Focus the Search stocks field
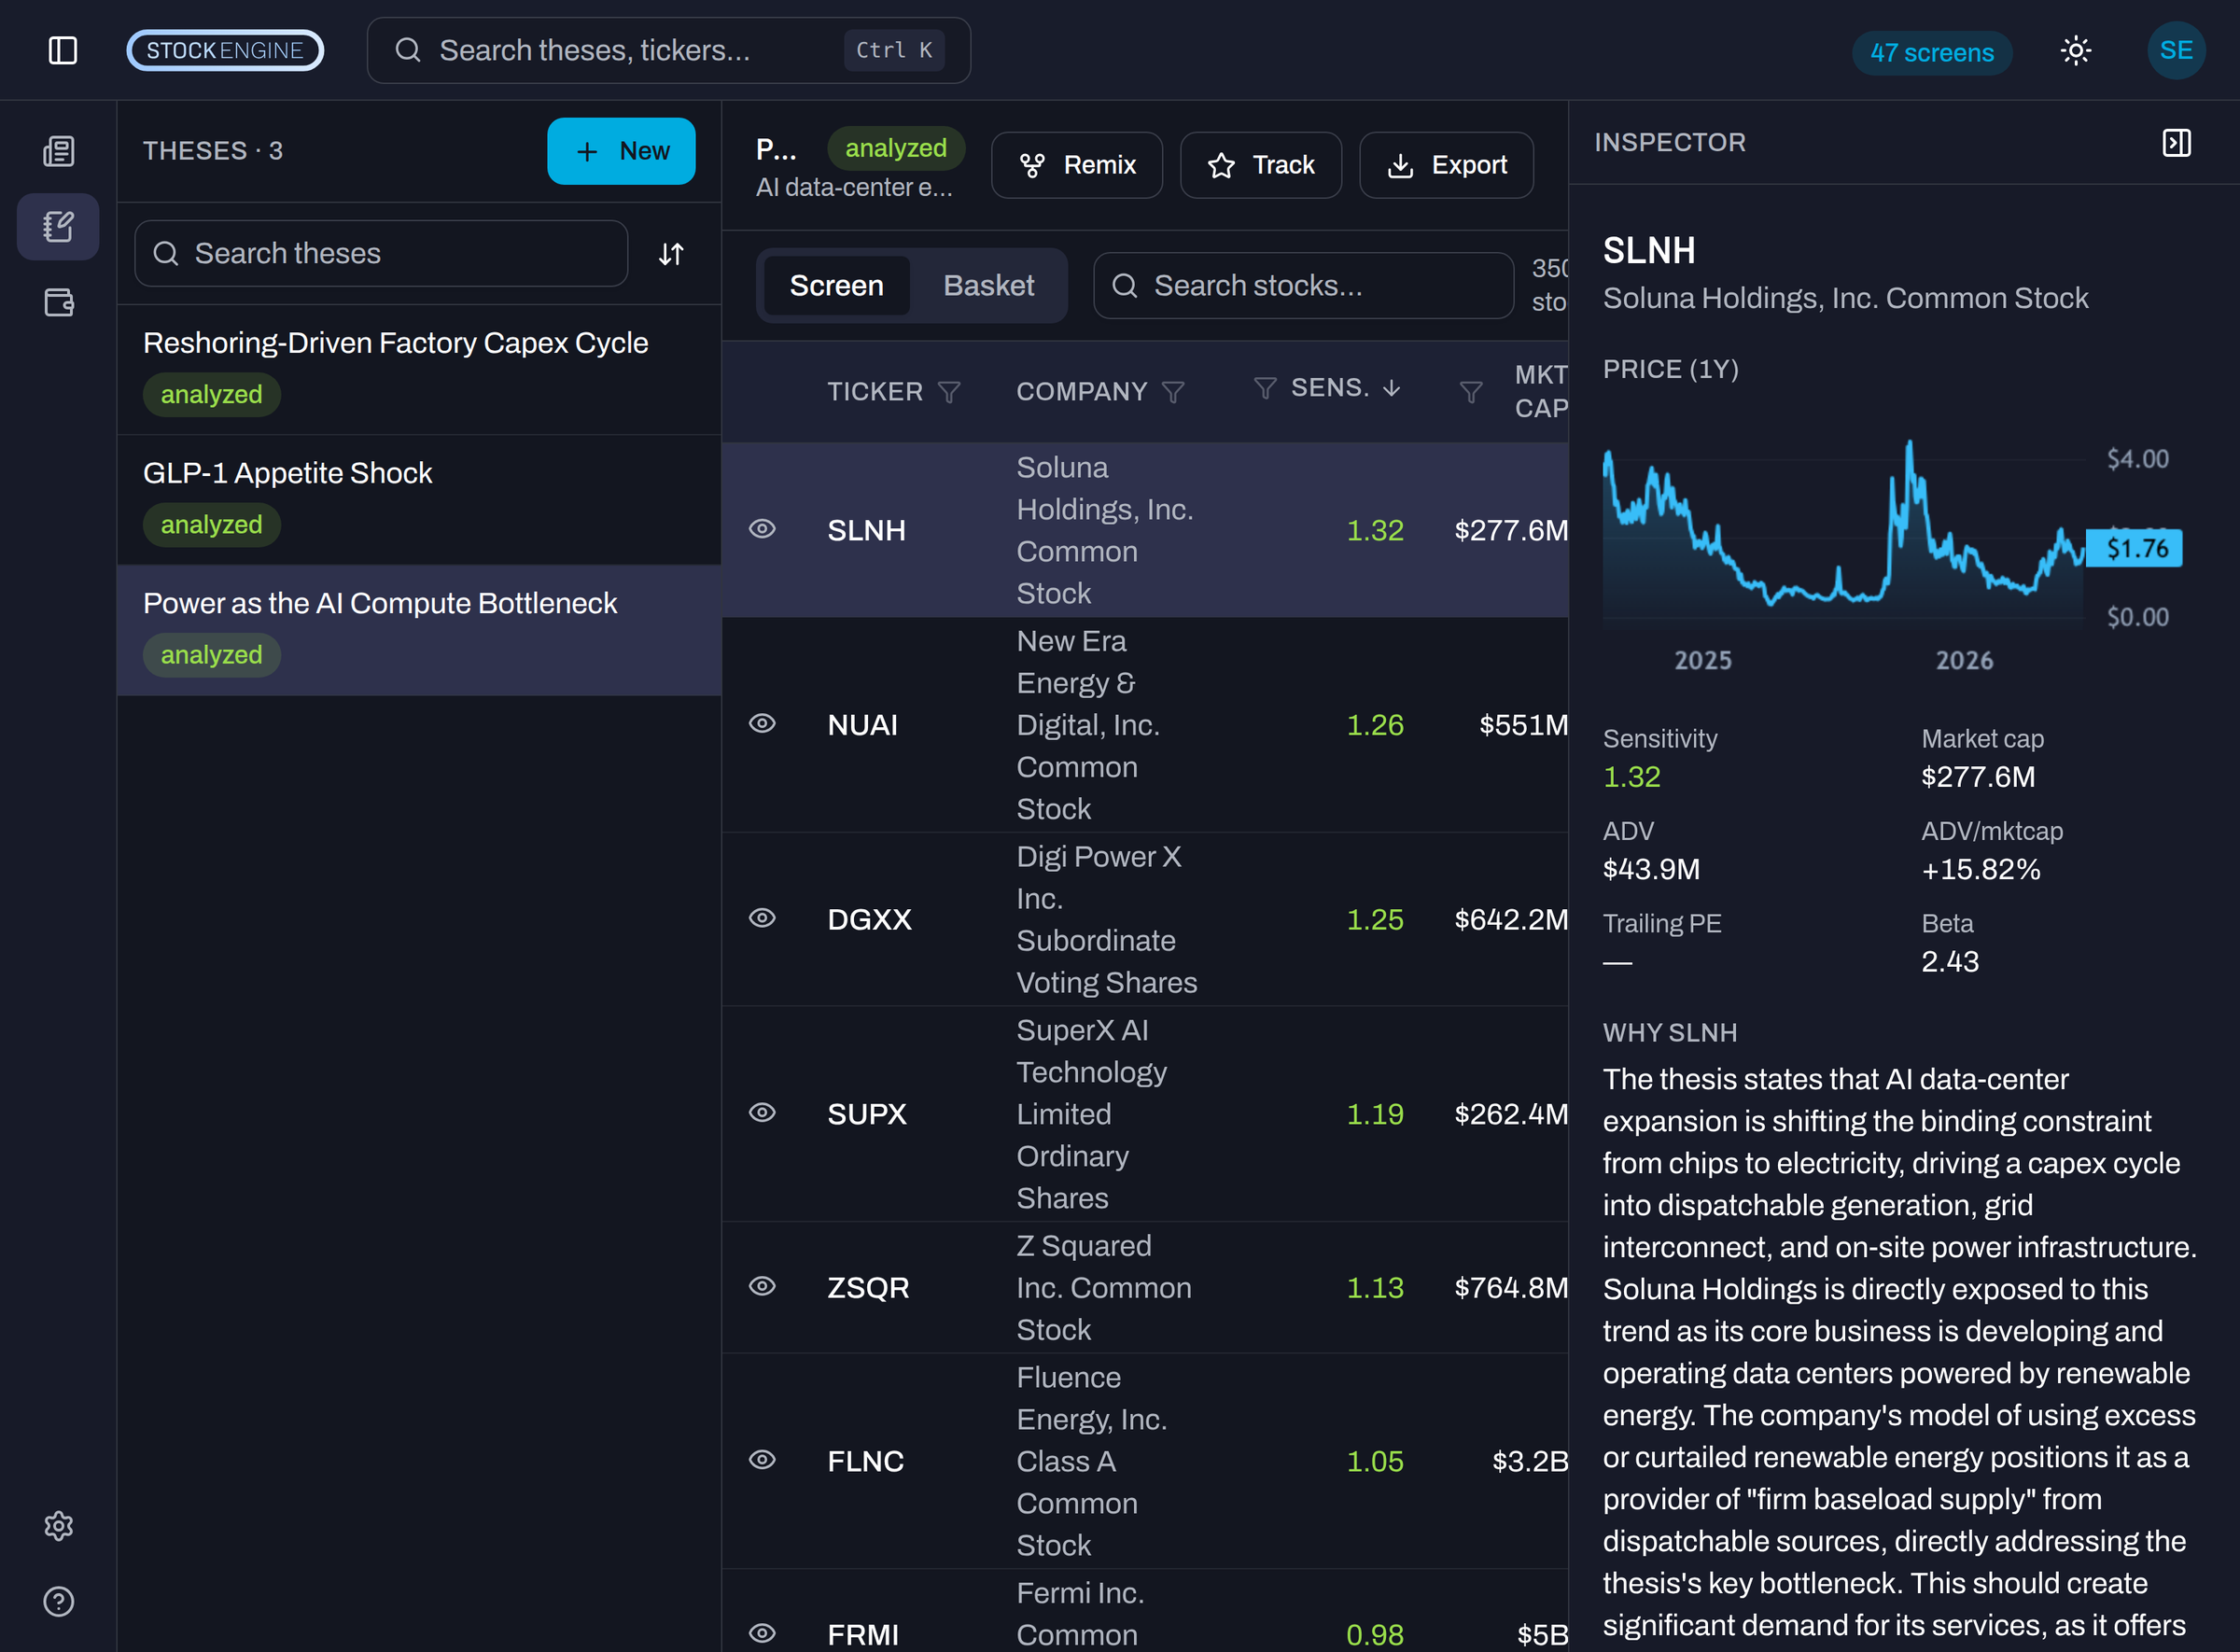This screenshot has height=1652, width=2240. coord(1303,286)
